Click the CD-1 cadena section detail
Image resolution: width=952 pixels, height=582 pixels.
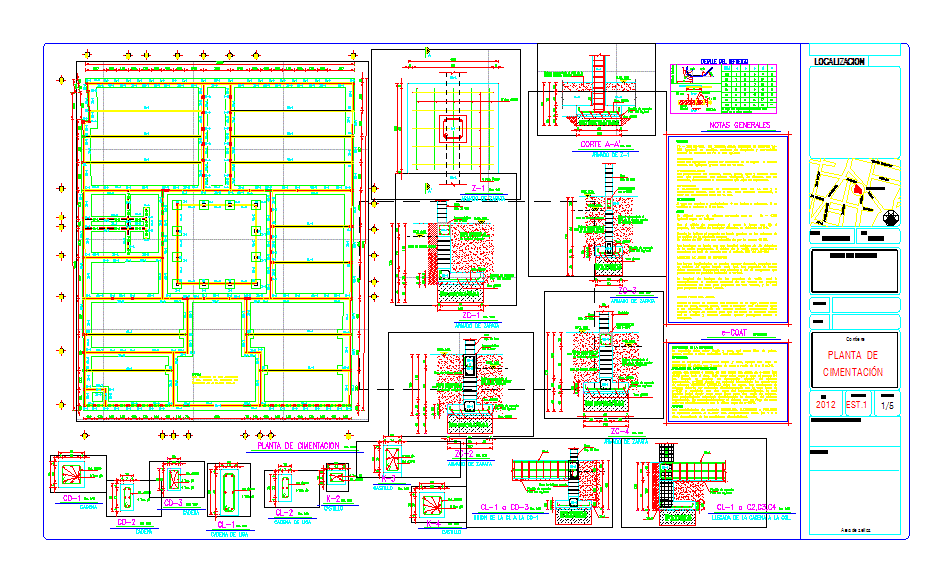point(77,474)
